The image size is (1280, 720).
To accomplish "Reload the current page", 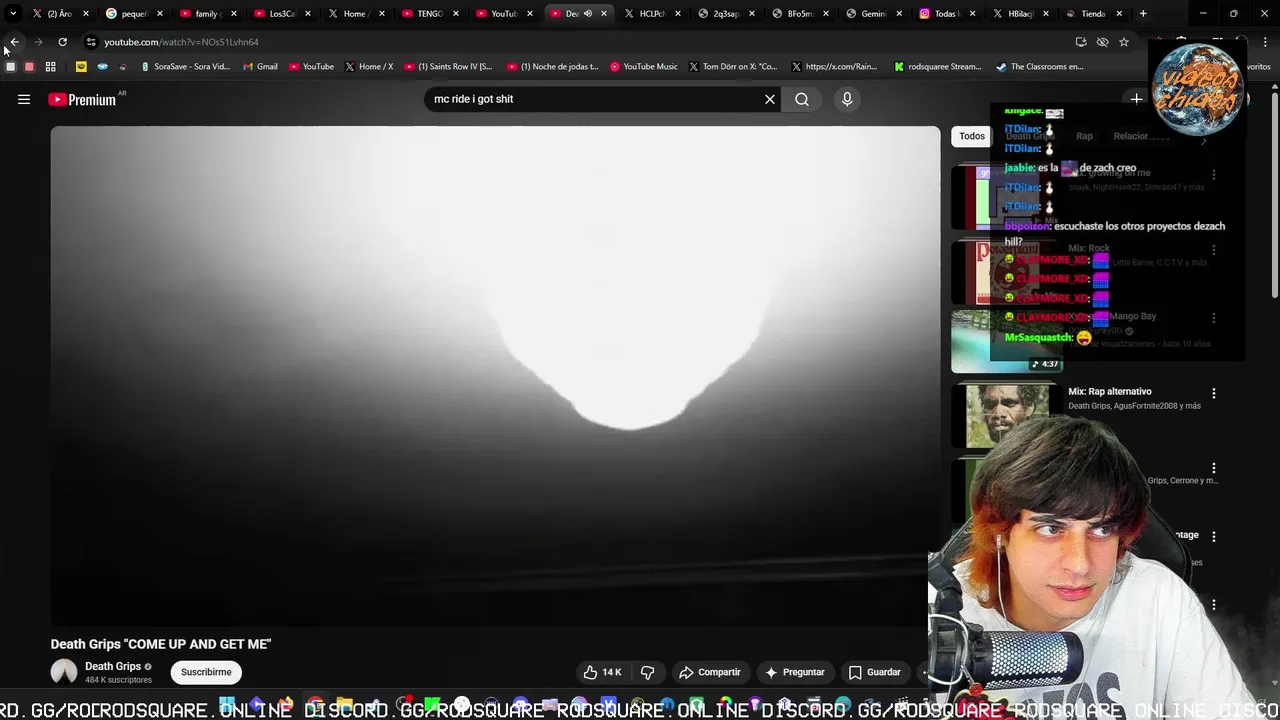I will click(x=62, y=42).
